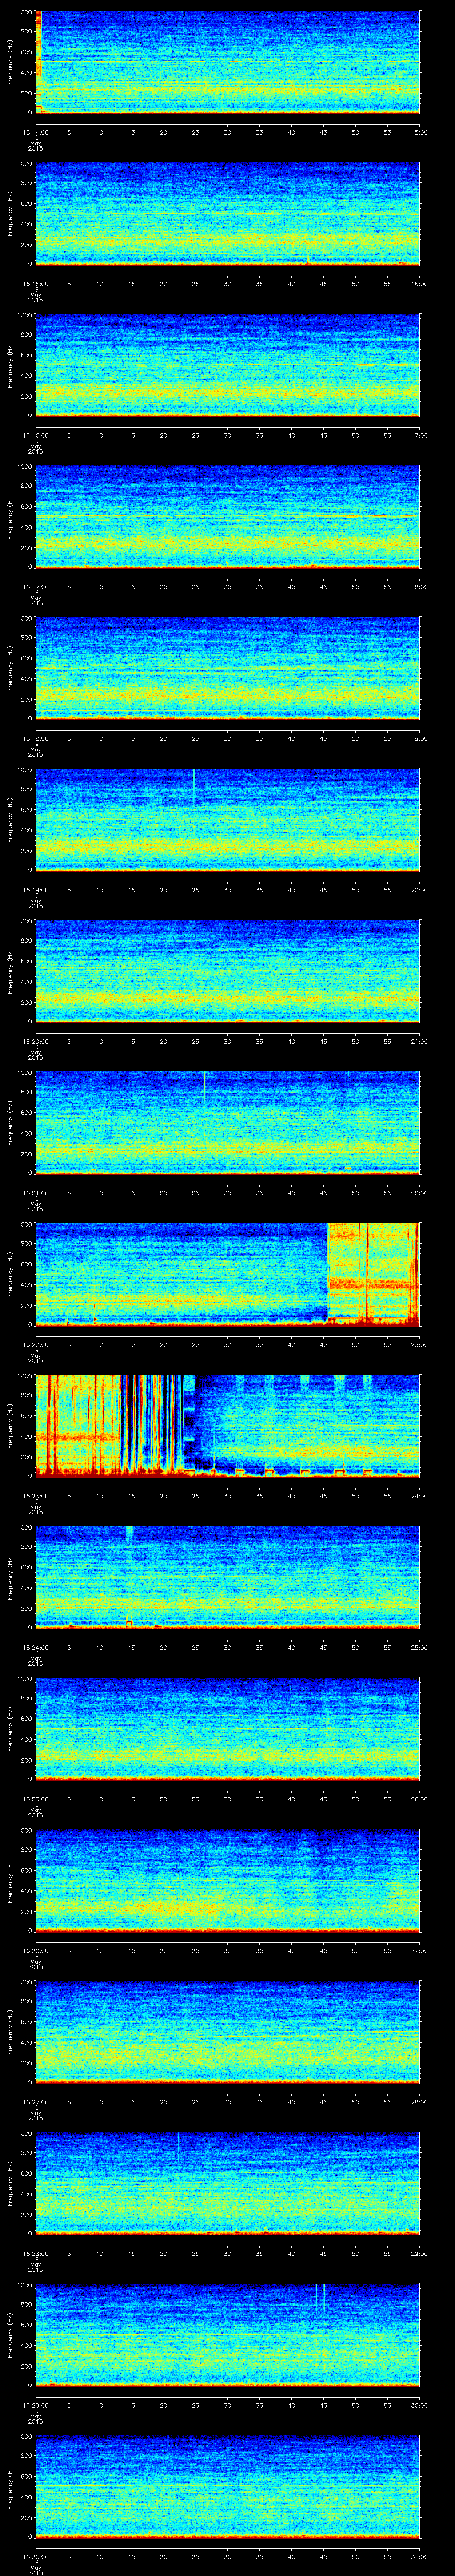Select the 15:28:00 time axis label
The width and height of the screenshot is (455, 2576).
click(35, 2253)
